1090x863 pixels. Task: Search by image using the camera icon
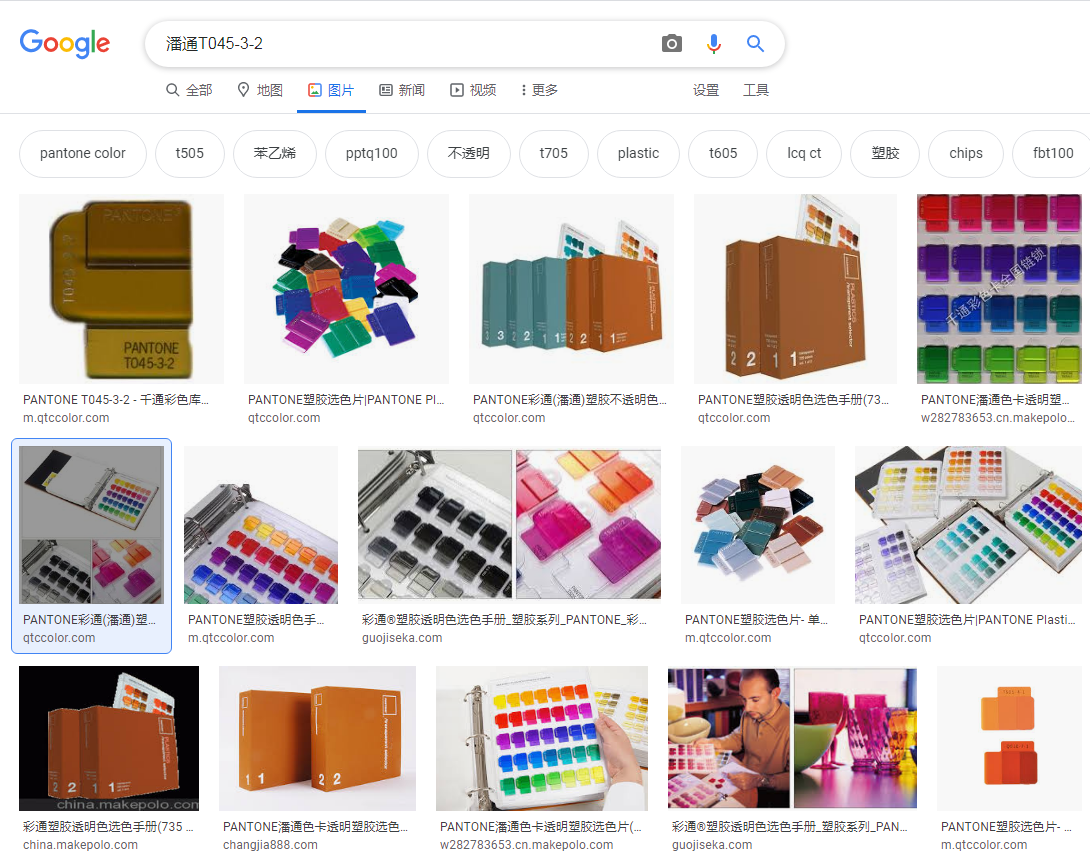(x=671, y=42)
